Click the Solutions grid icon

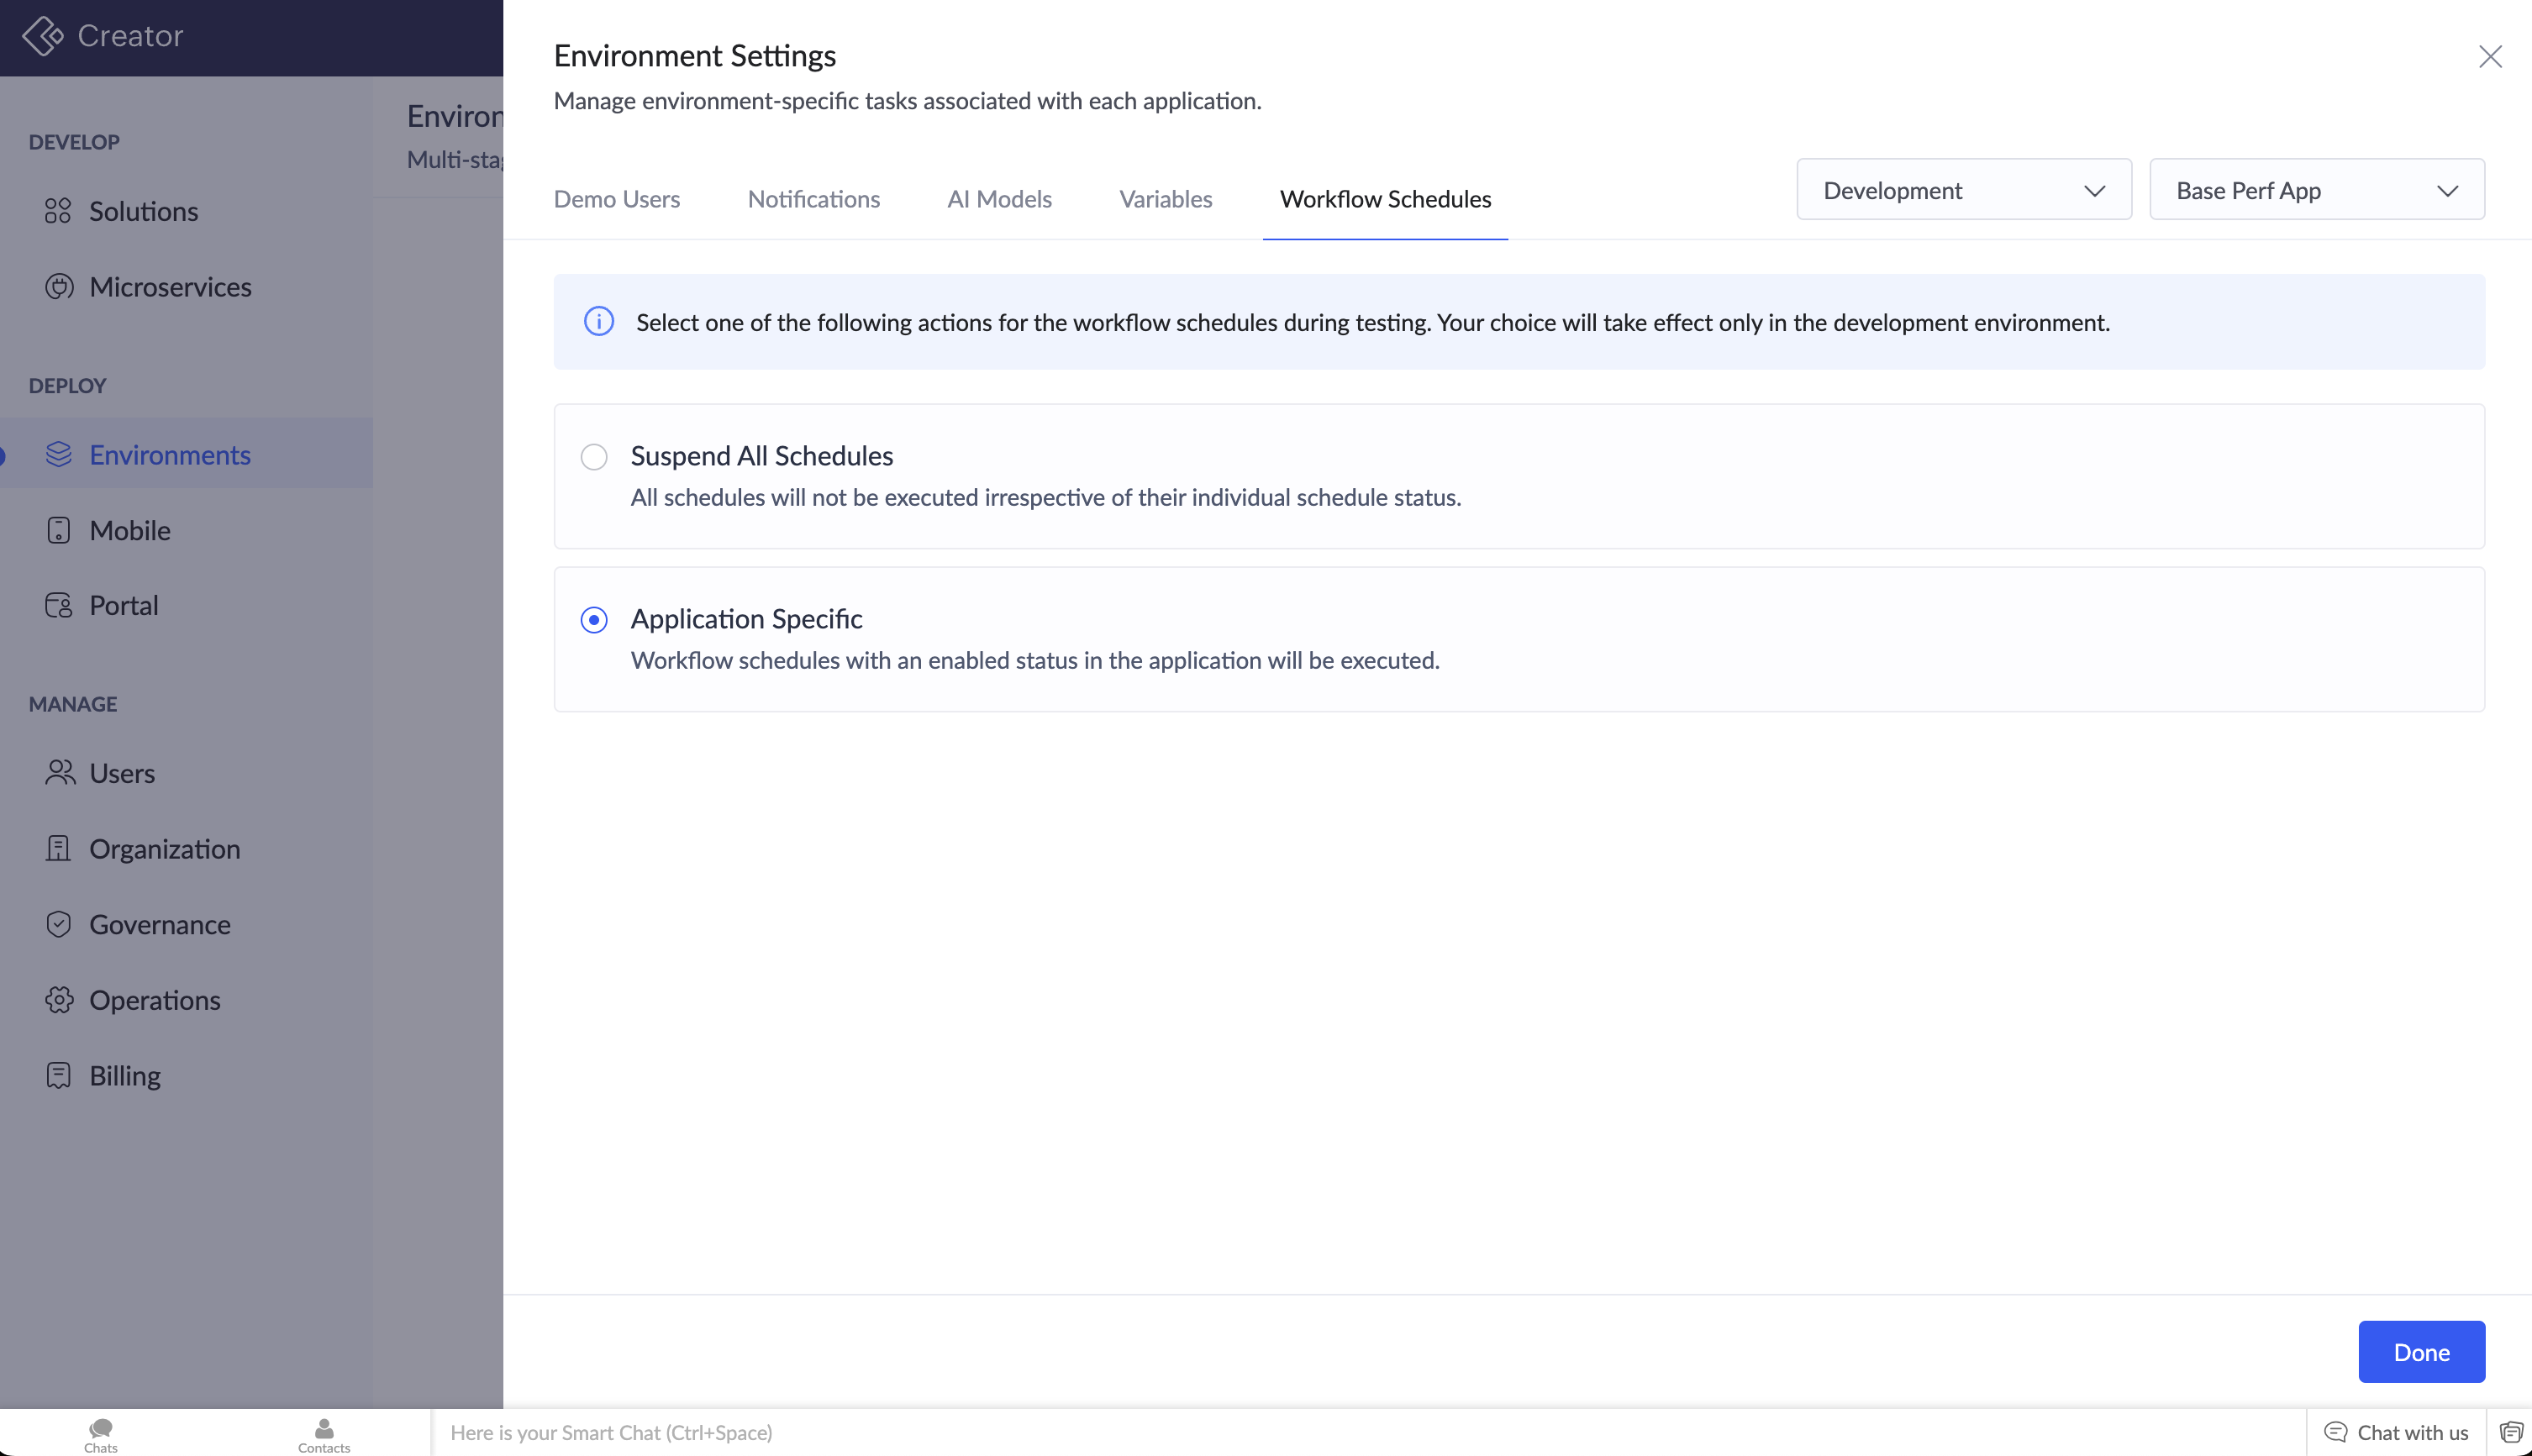point(58,211)
